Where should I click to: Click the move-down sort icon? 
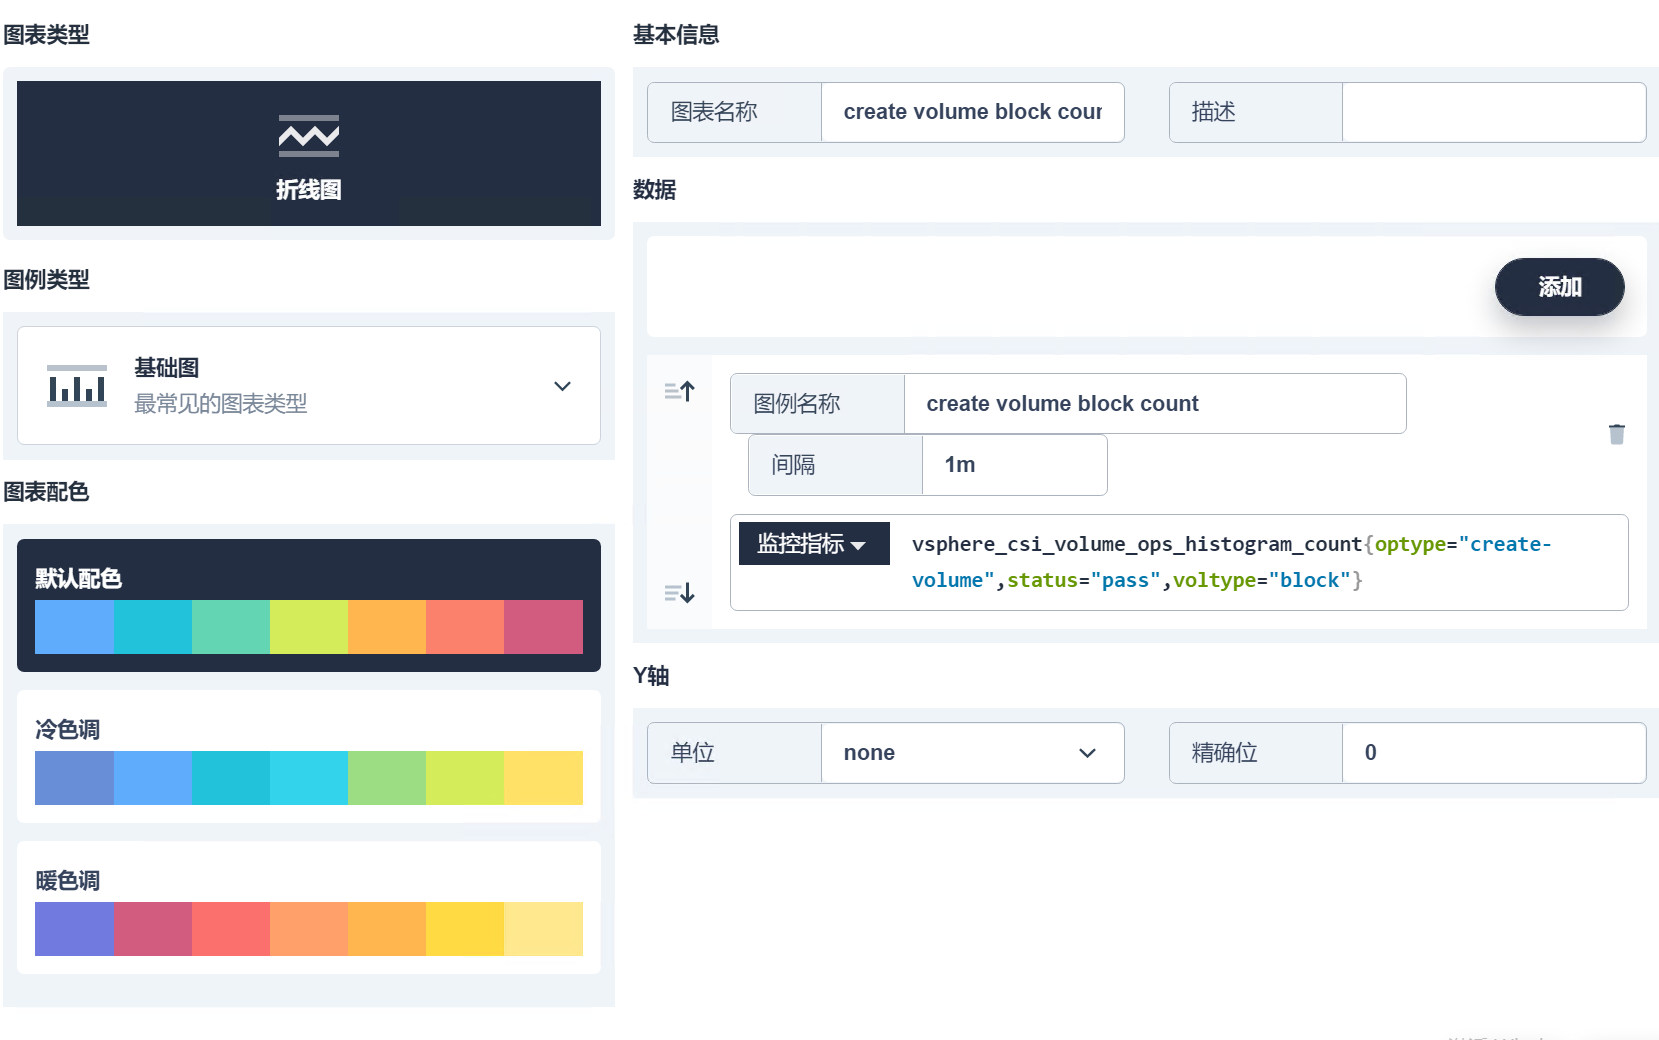tap(680, 593)
